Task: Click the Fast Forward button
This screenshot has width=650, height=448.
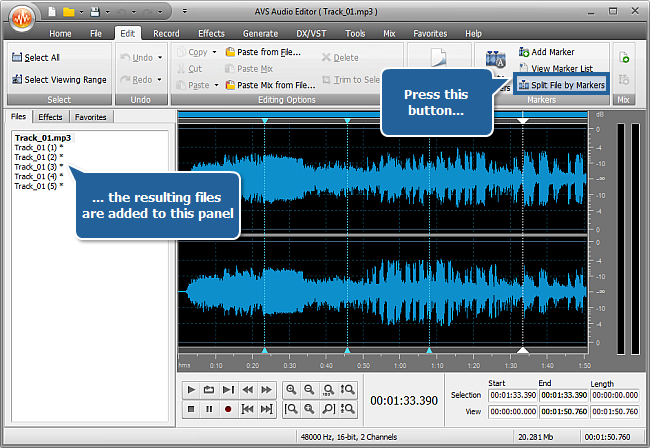Action: [267, 390]
